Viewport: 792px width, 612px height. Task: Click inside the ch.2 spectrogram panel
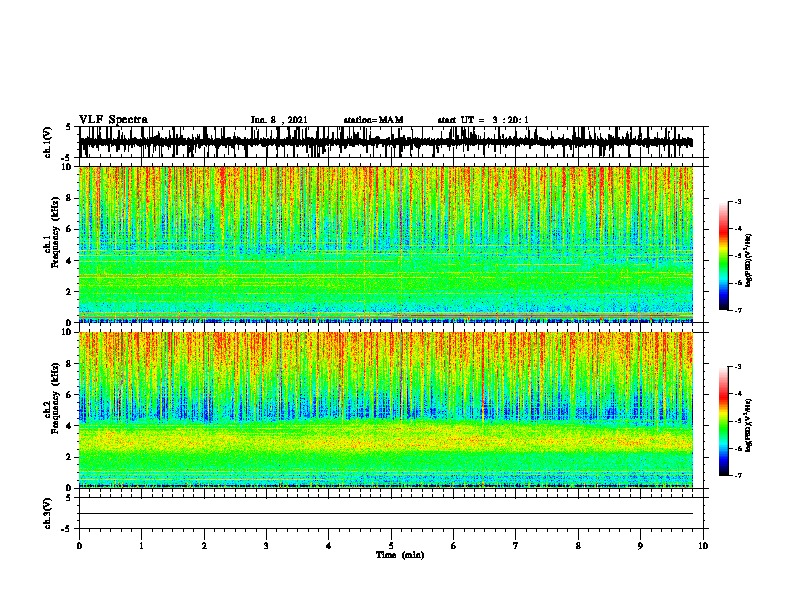click(x=386, y=410)
